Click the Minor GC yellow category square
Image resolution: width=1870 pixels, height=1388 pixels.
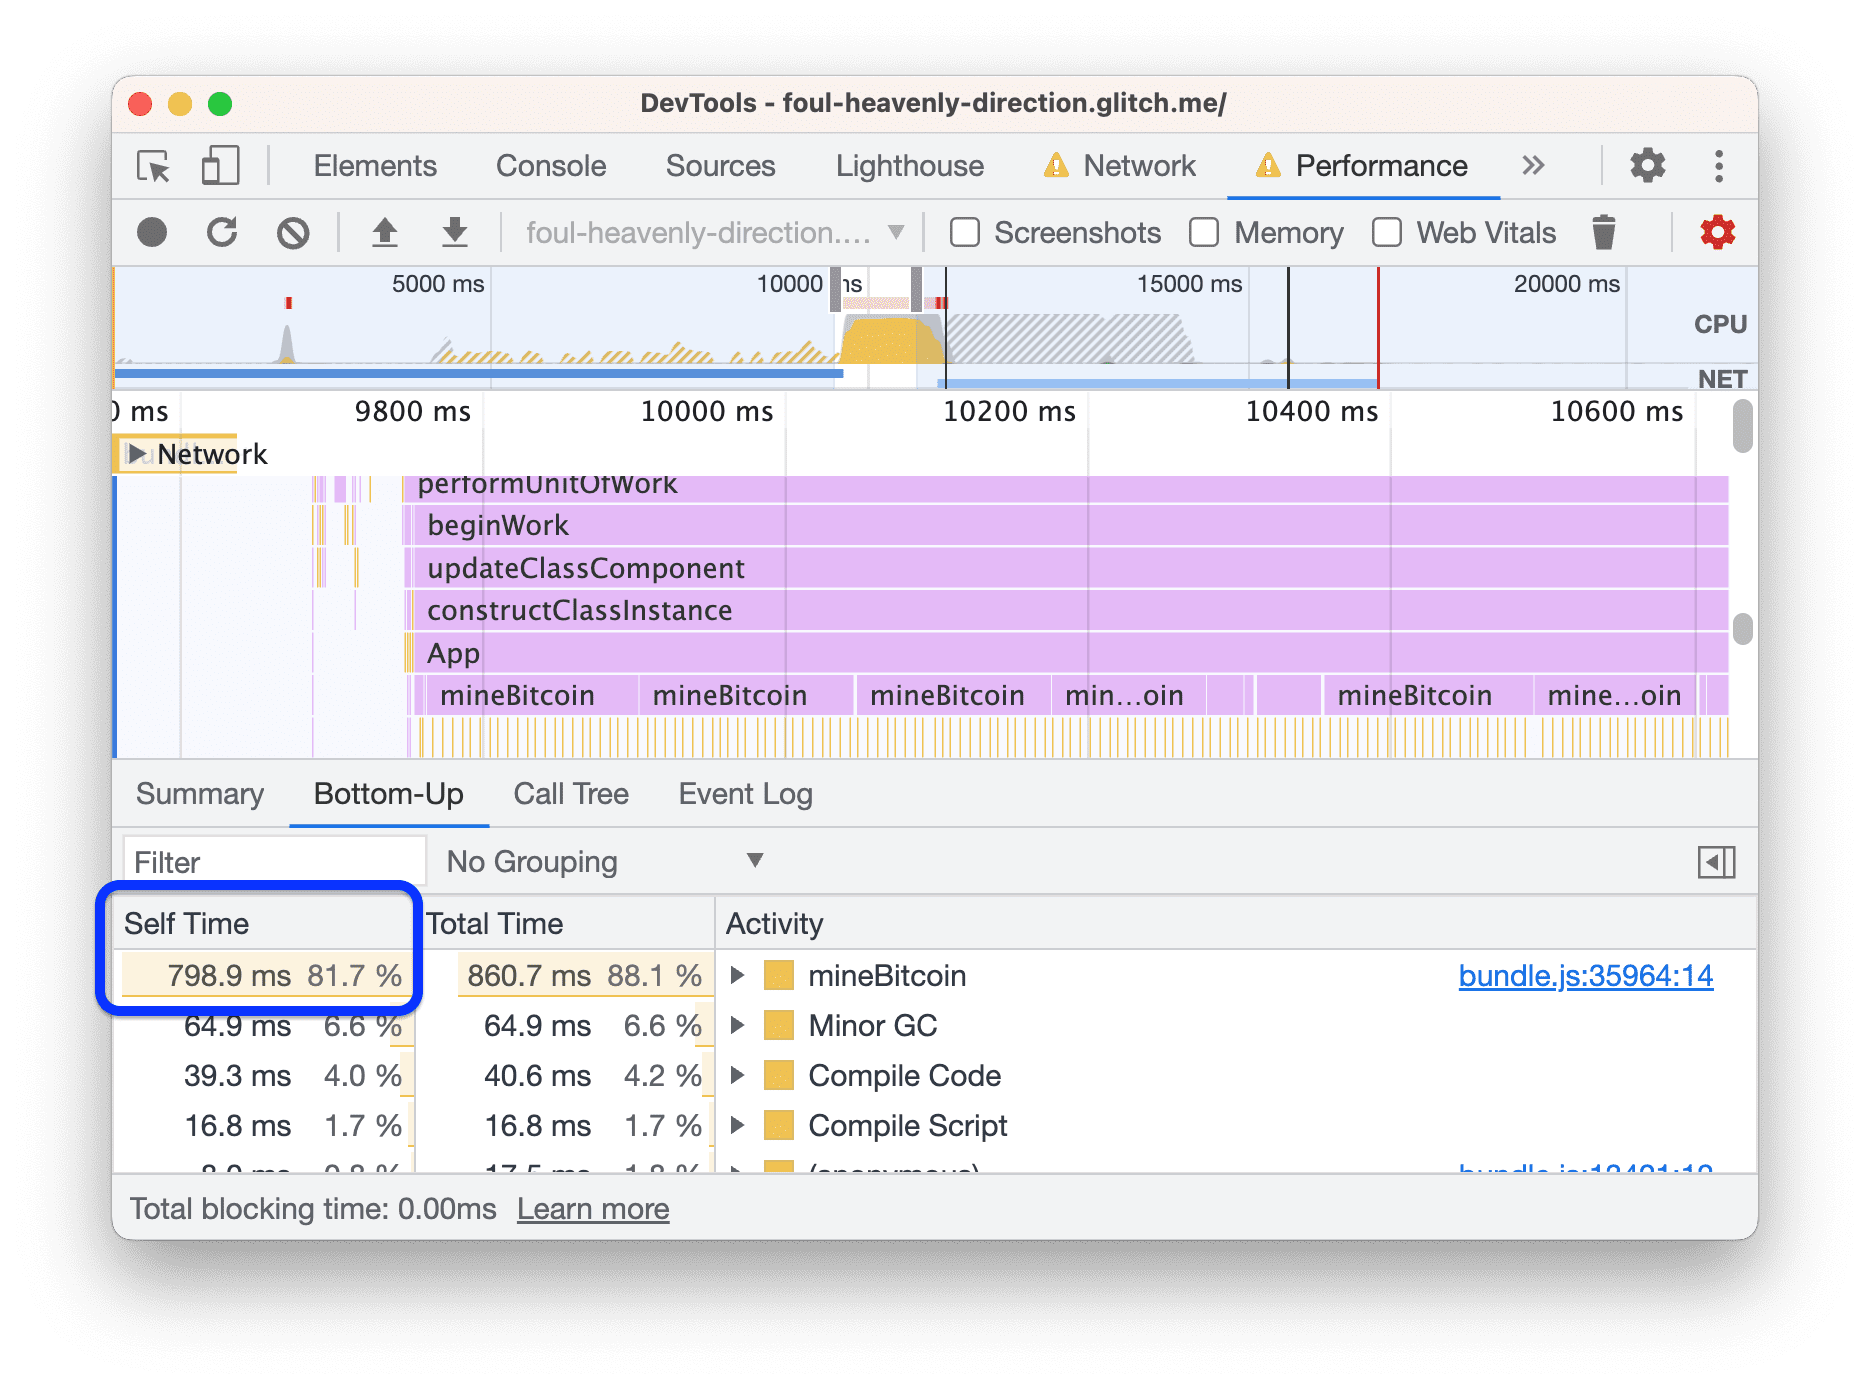pyautogui.click(x=779, y=1026)
